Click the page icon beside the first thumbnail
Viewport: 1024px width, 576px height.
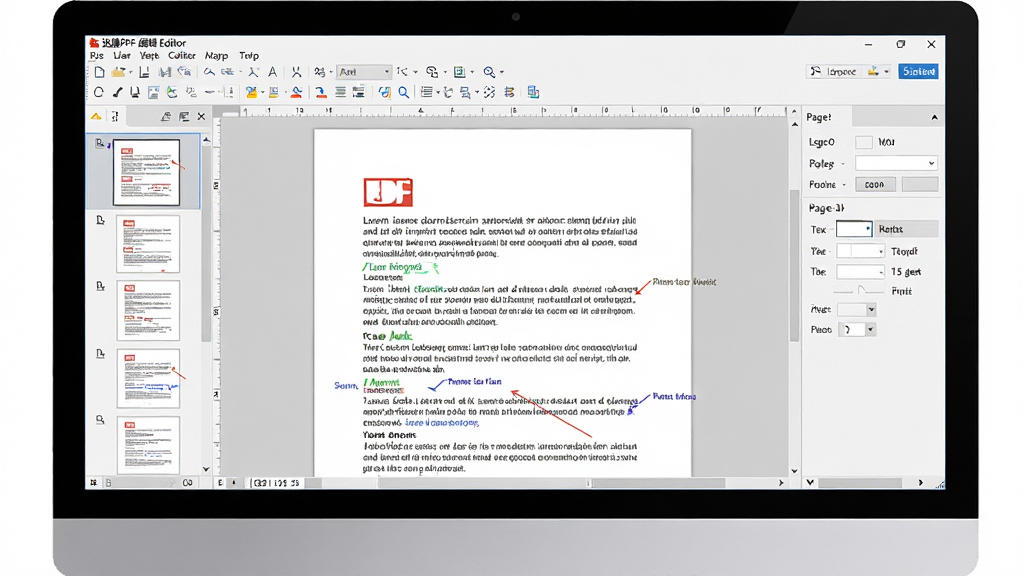(100, 143)
